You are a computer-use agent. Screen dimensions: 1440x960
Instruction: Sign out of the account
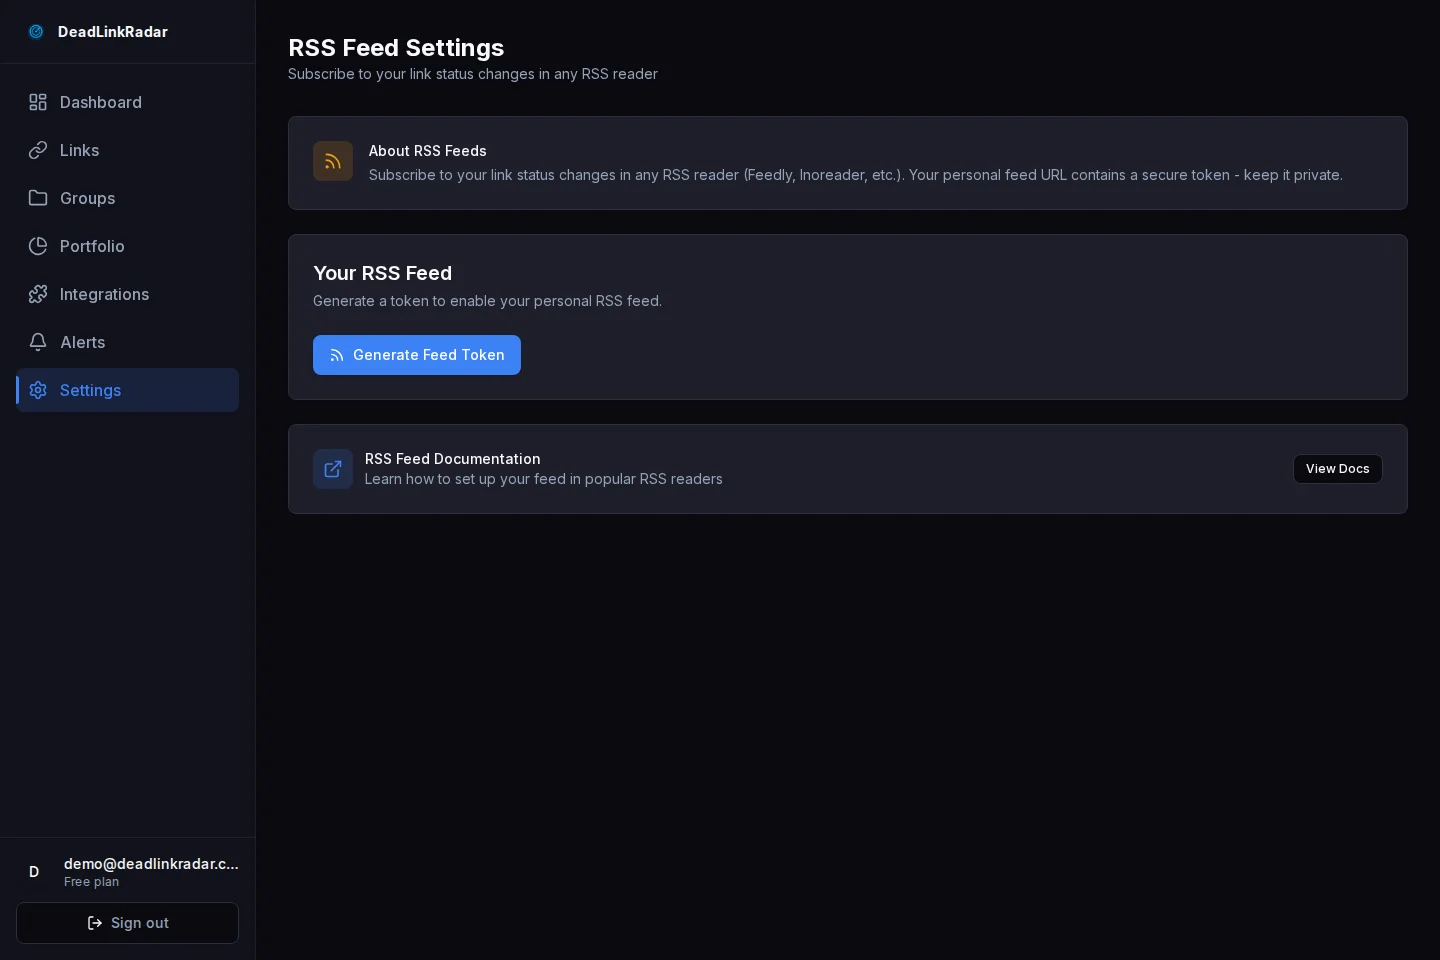tap(127, 923)
